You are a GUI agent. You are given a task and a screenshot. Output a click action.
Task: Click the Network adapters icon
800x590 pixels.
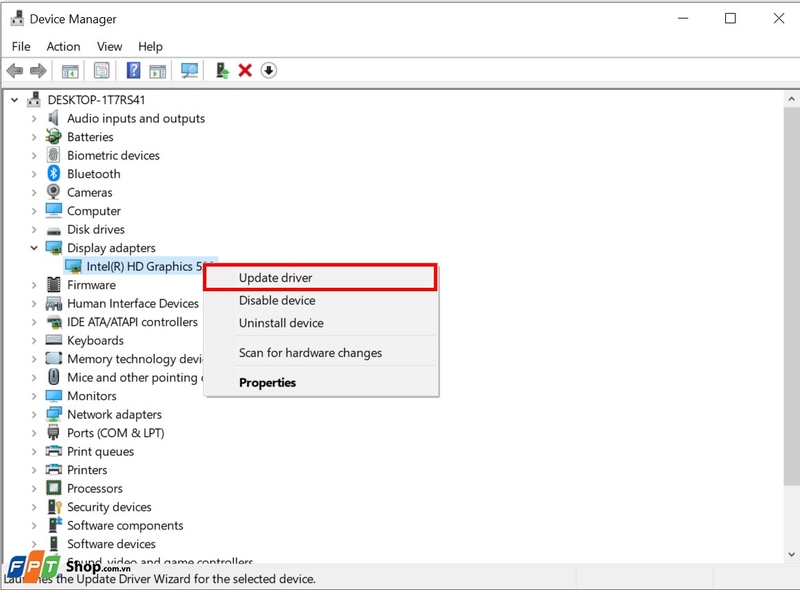(x=54, y=414)
